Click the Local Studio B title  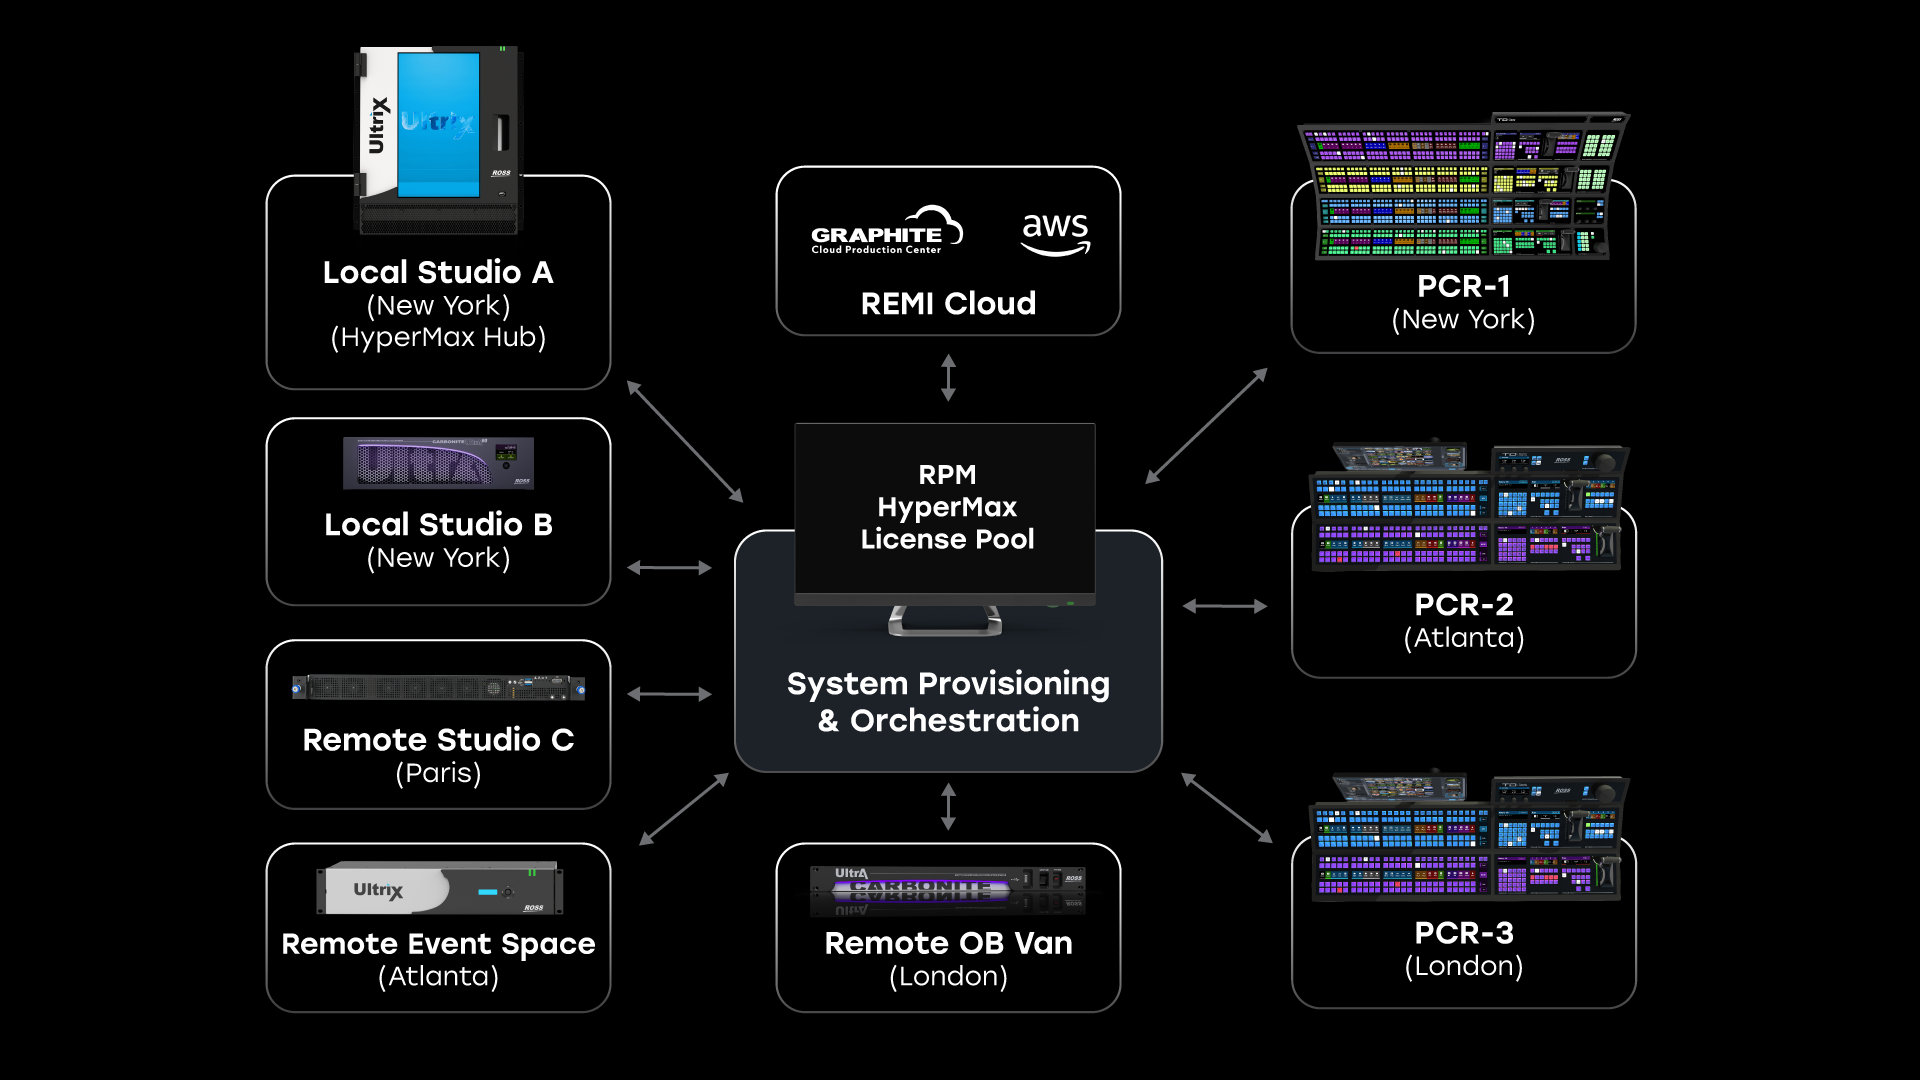[x=438, y=524]
